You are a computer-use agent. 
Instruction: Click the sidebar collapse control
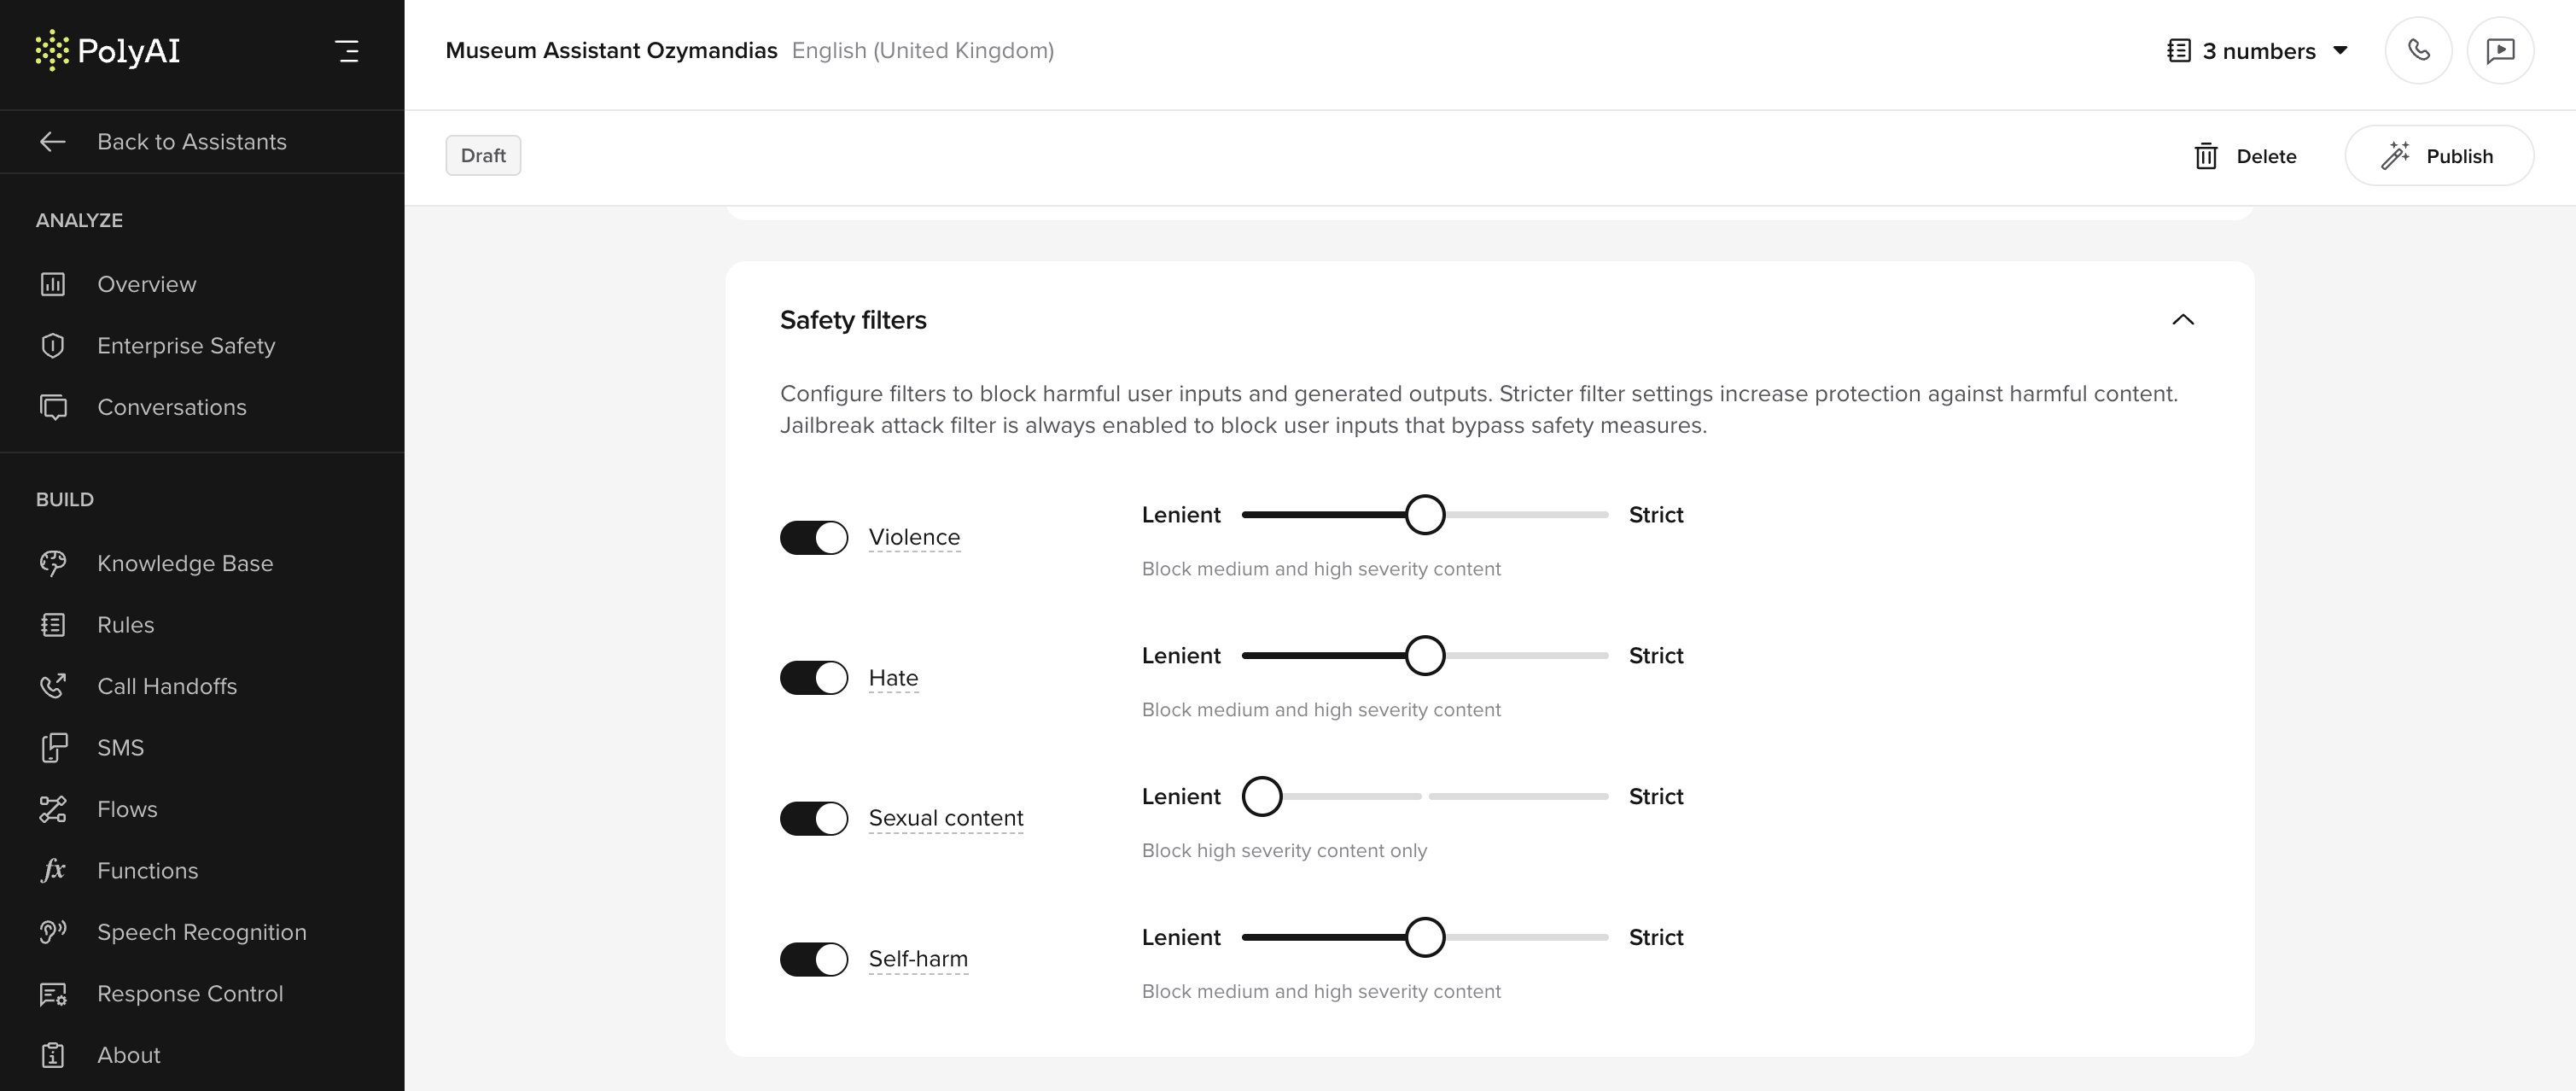[x=347, y=50]
